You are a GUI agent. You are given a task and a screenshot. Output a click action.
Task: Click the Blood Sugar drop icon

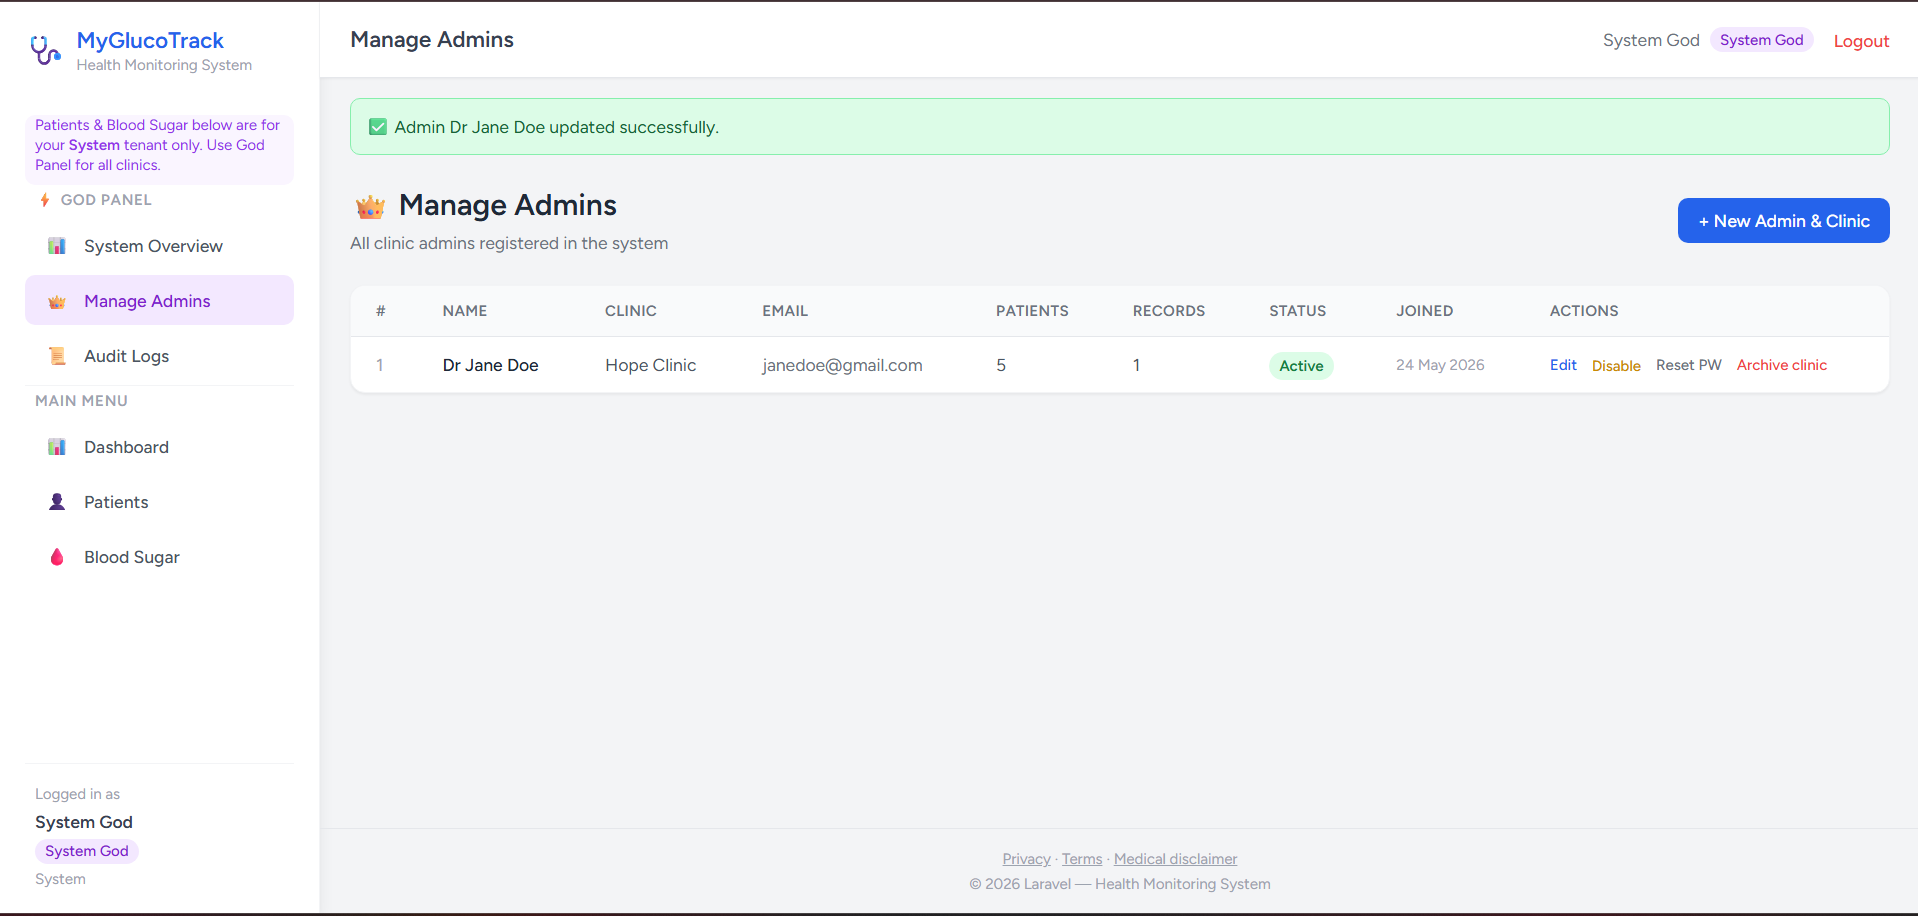click(x=57, y=557)
